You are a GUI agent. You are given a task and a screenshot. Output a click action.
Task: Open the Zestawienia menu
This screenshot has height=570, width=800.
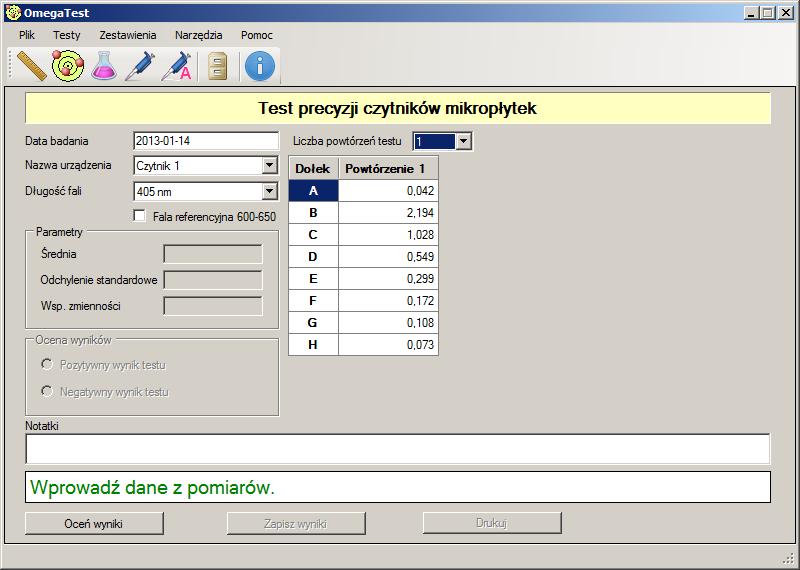click(x=127, y=34)
